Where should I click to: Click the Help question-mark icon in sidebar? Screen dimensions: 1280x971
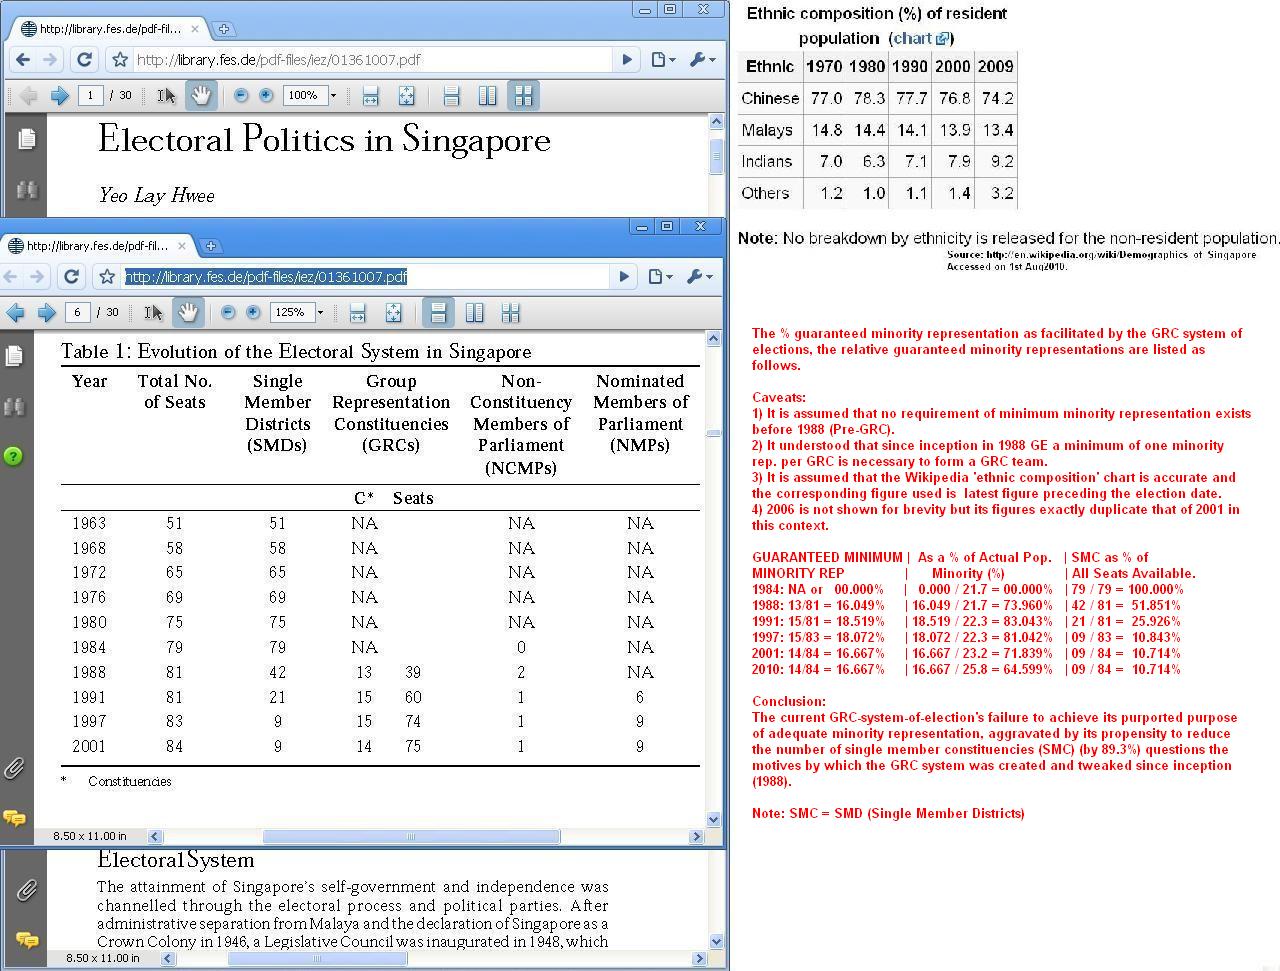[x=14, y=456]
